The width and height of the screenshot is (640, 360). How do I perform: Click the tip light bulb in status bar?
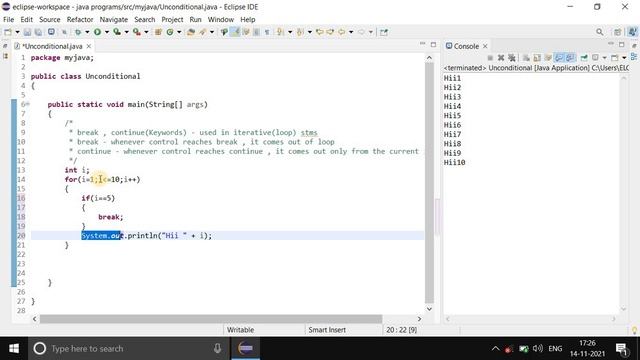(x=634, y=330)
